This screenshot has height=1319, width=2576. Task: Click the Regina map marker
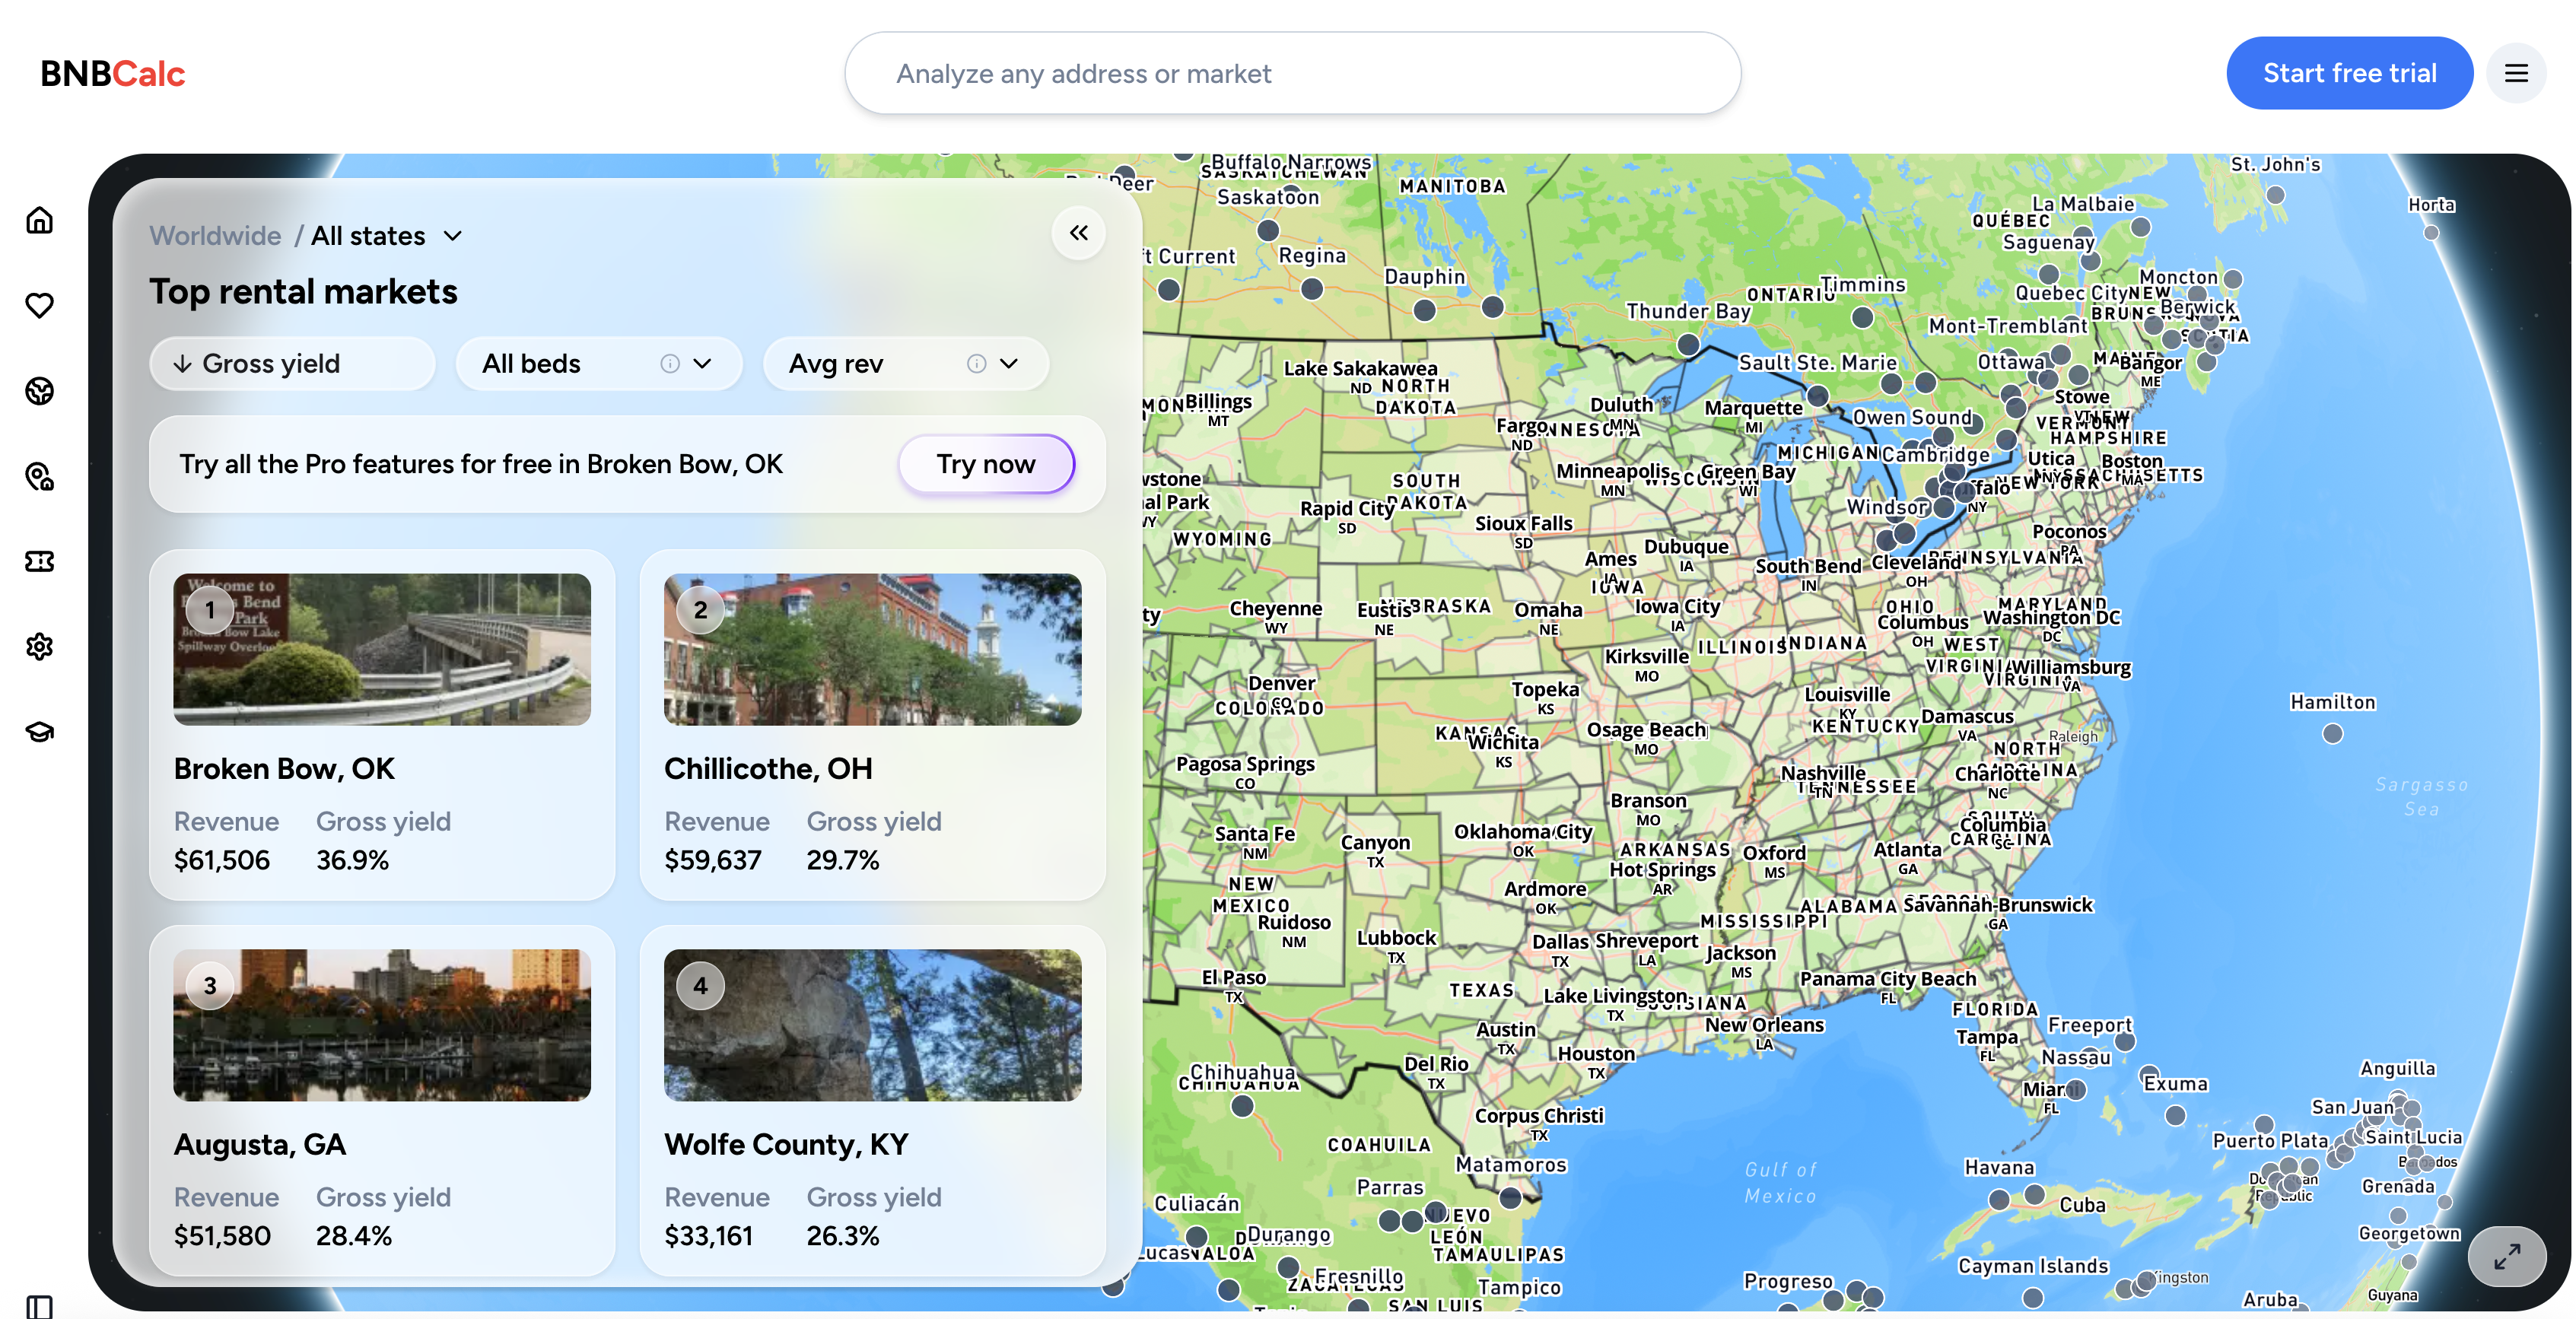(x=1312, y=289)
